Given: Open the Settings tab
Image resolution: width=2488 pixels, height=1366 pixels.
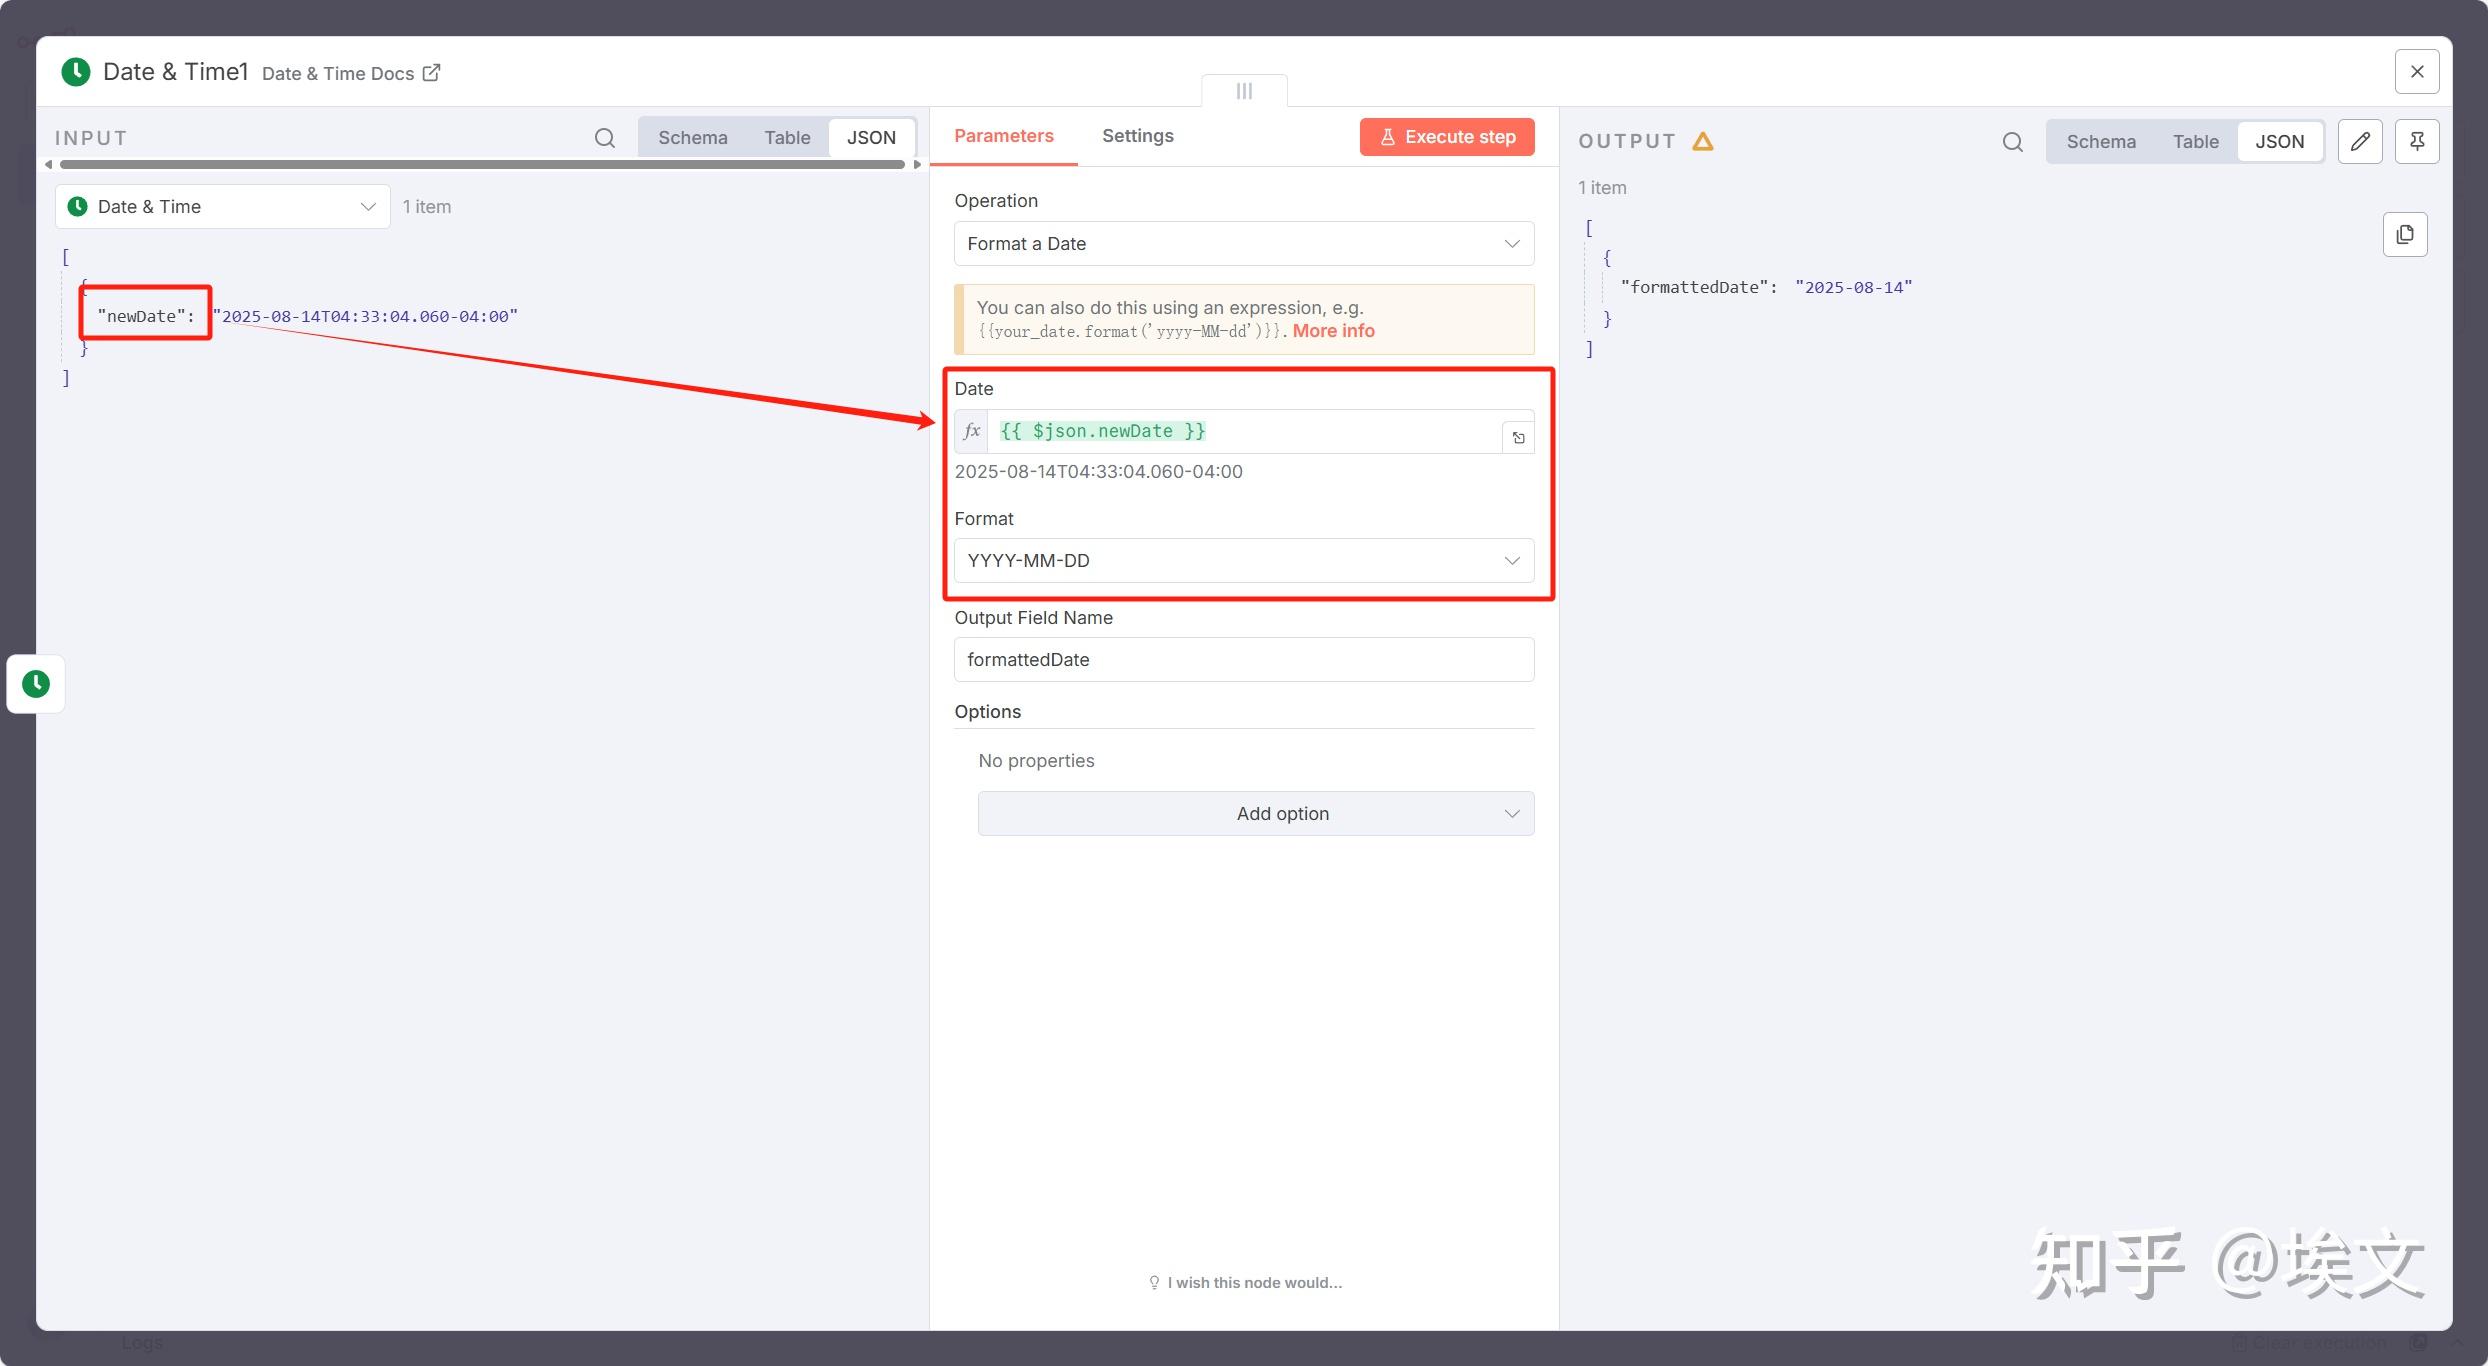Looking at the screenshot, I should (1137, 136).
